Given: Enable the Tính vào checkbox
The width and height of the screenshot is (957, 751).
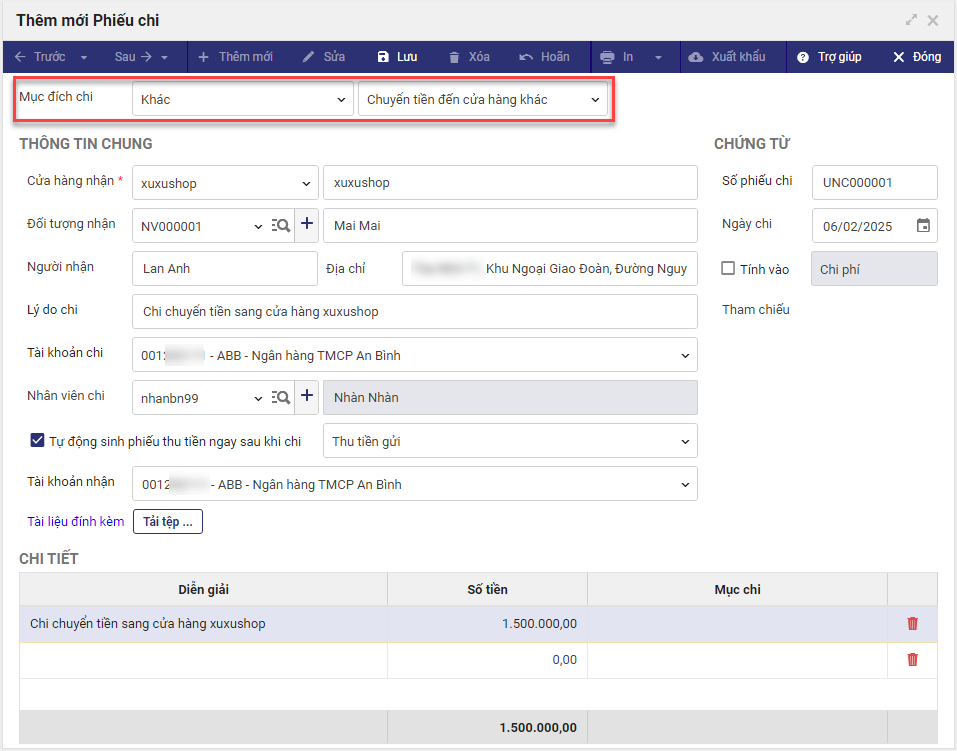Looking at the screenshot, I should pyautogui.click(x=729, y=269).
